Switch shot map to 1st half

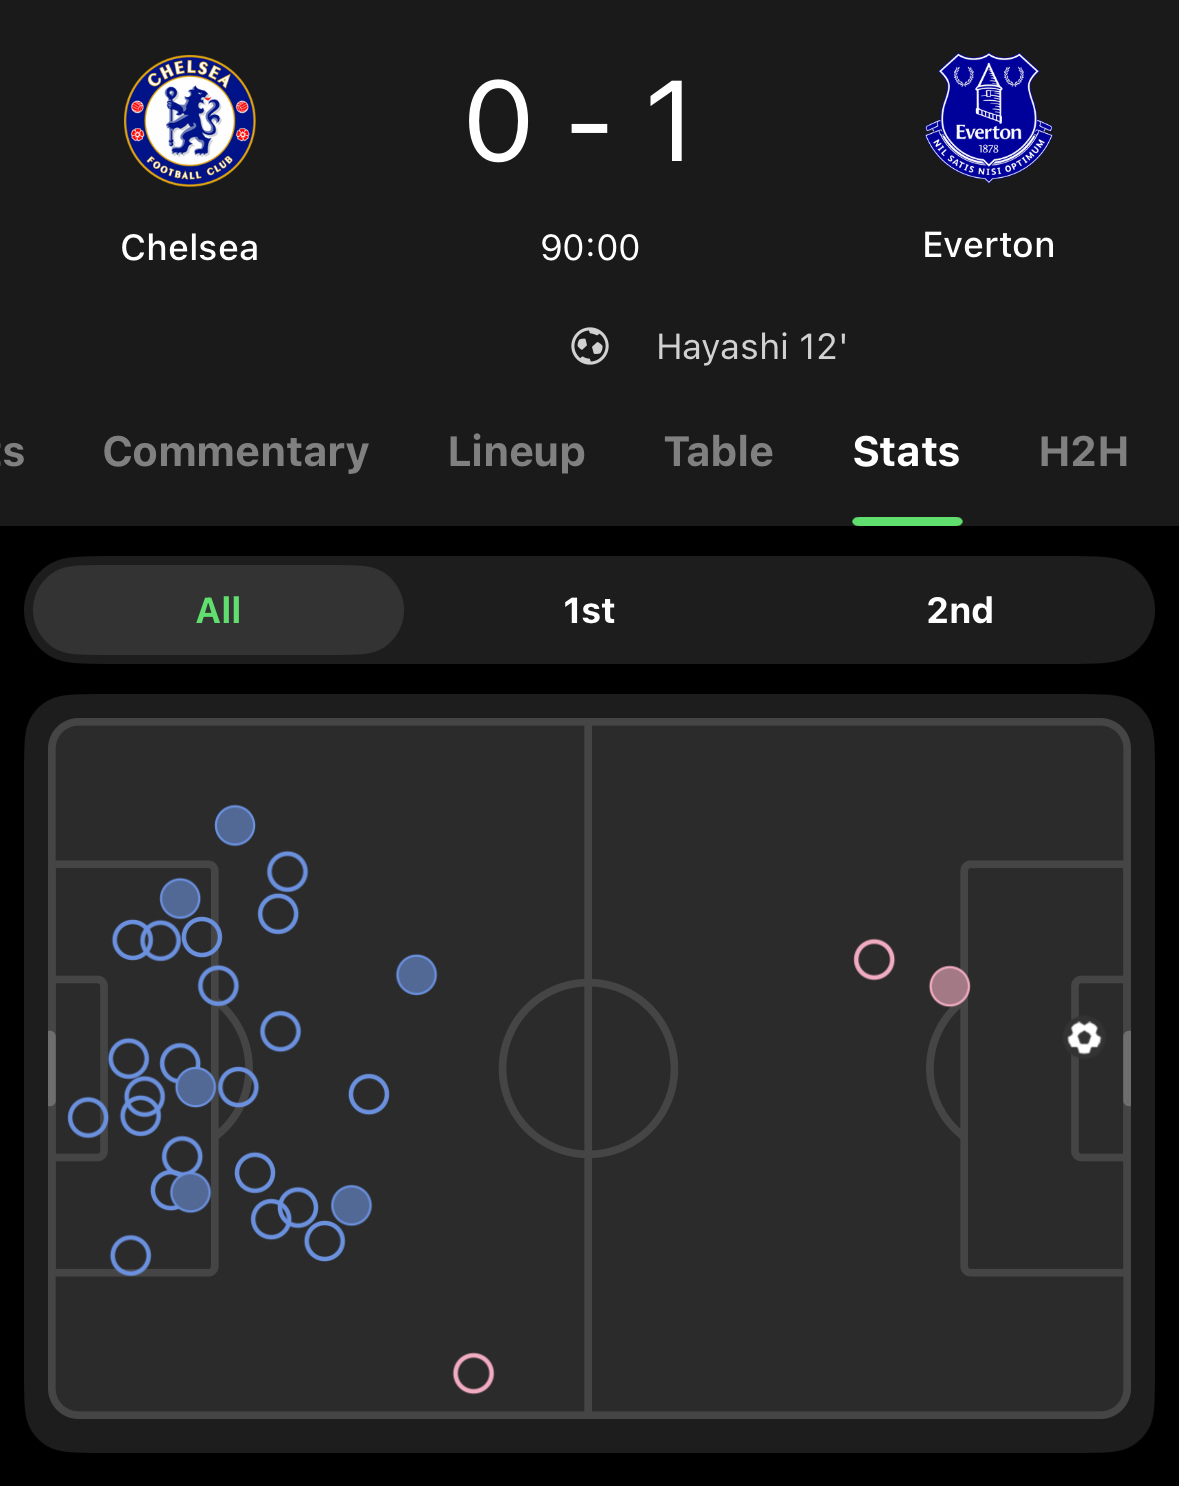pos(589,610)
